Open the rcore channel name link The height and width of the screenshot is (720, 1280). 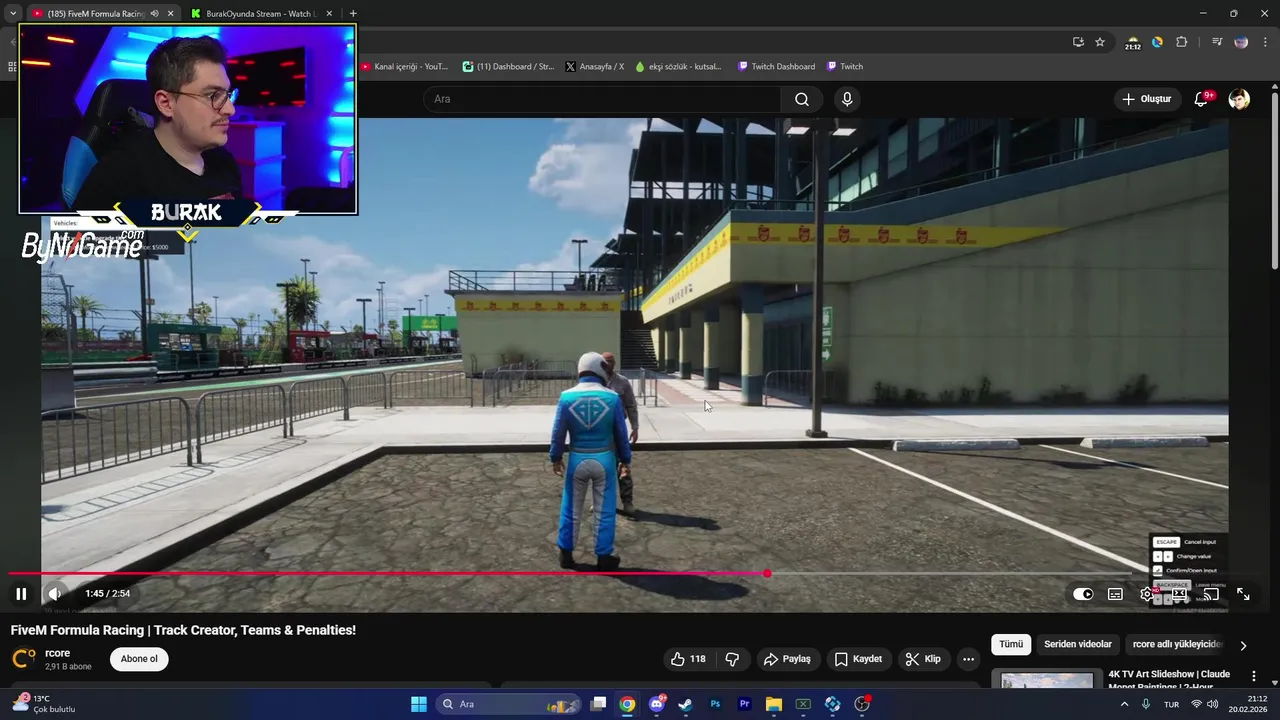click(x=57, y=653)
